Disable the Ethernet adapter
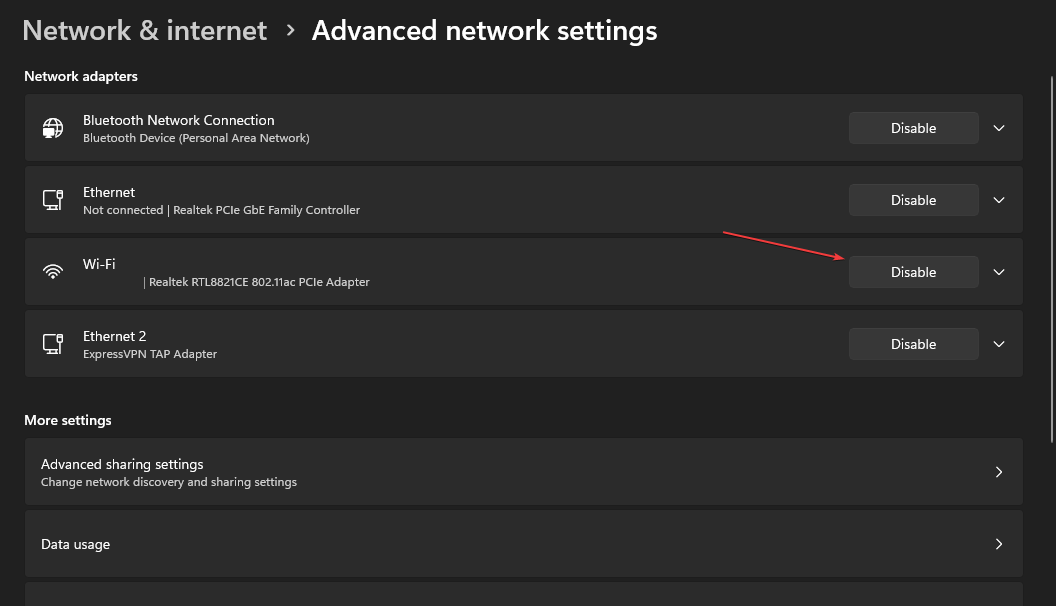Viewport: 1056px width, 606px height. point(913,200)
